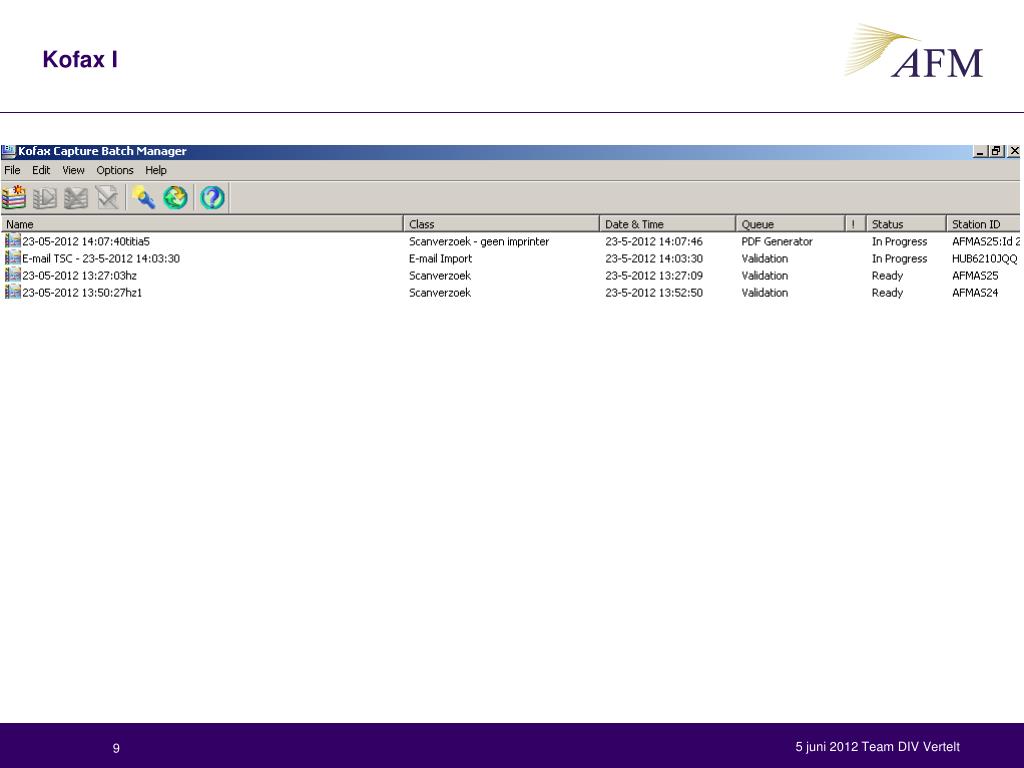Click the grayed-out delete batch toolbar icon

click(76, 198)
